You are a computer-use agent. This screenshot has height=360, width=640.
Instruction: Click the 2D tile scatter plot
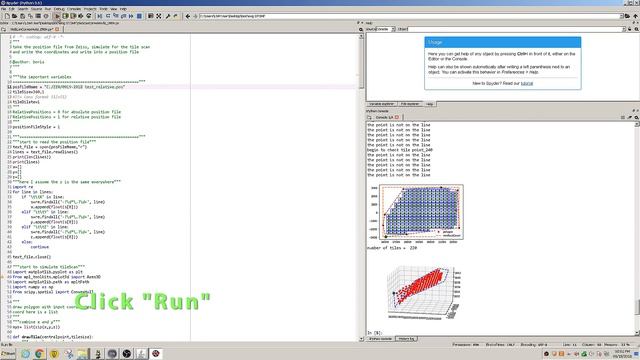coord(416,214)
